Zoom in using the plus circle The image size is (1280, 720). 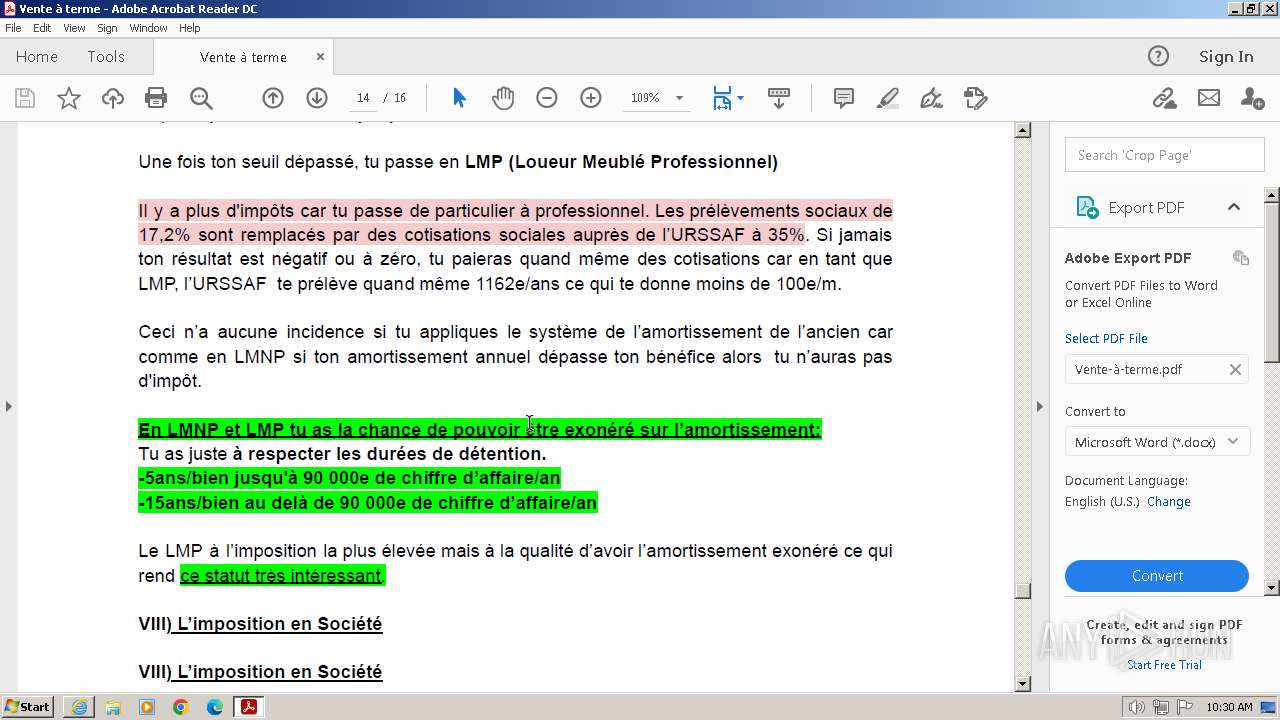pyautogui.click(x=591, y=98)
